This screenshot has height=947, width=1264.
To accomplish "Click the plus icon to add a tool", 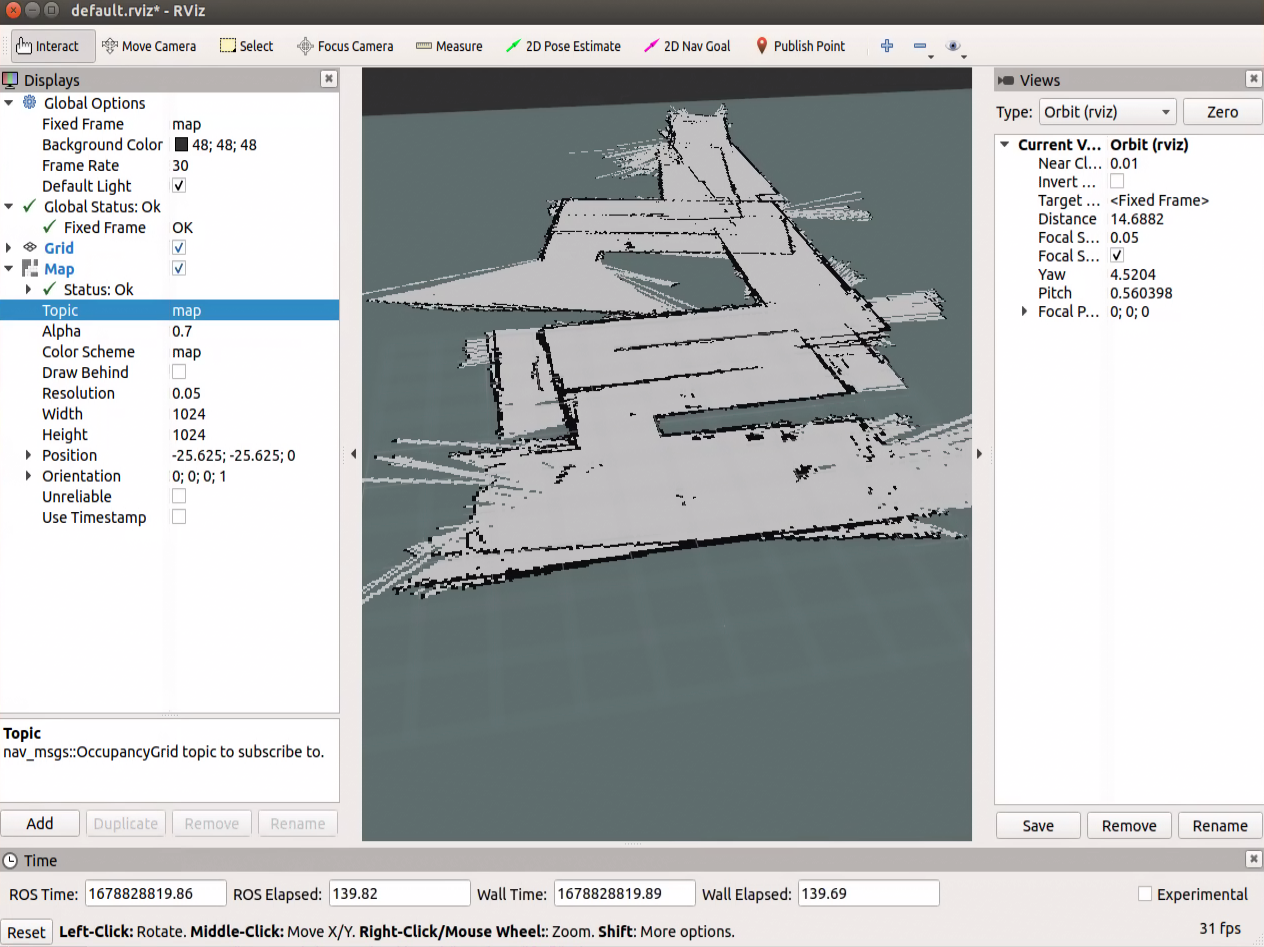I will pos(886,46).
